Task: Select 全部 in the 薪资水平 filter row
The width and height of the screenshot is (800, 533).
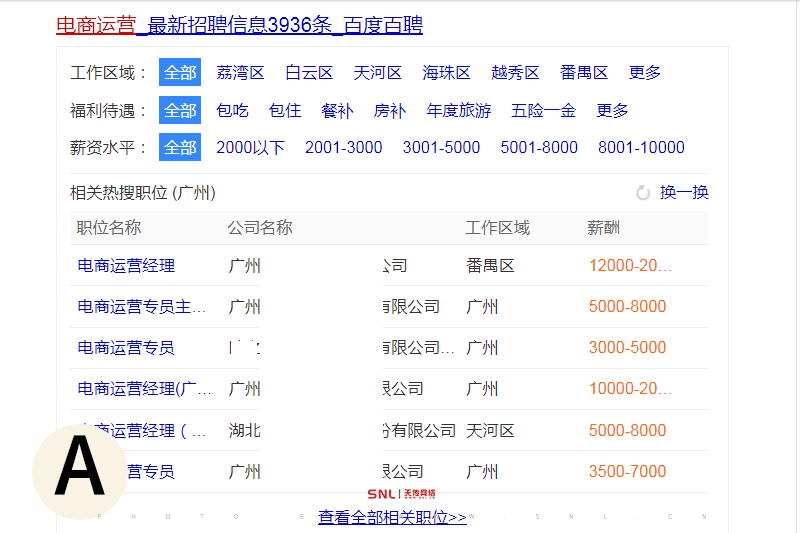Action: pyautogui.click(x=180, y=147)
